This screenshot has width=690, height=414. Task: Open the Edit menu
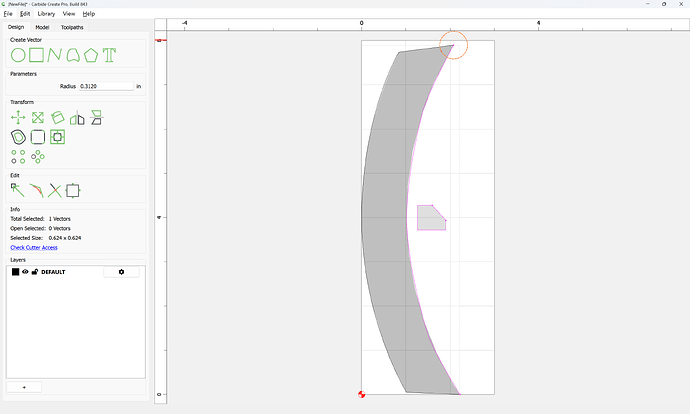click(x=25, y=14)
